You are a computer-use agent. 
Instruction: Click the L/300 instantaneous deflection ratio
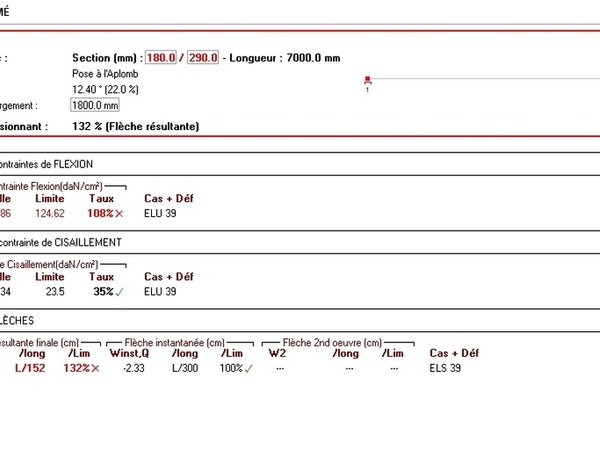tap(185, 368)
